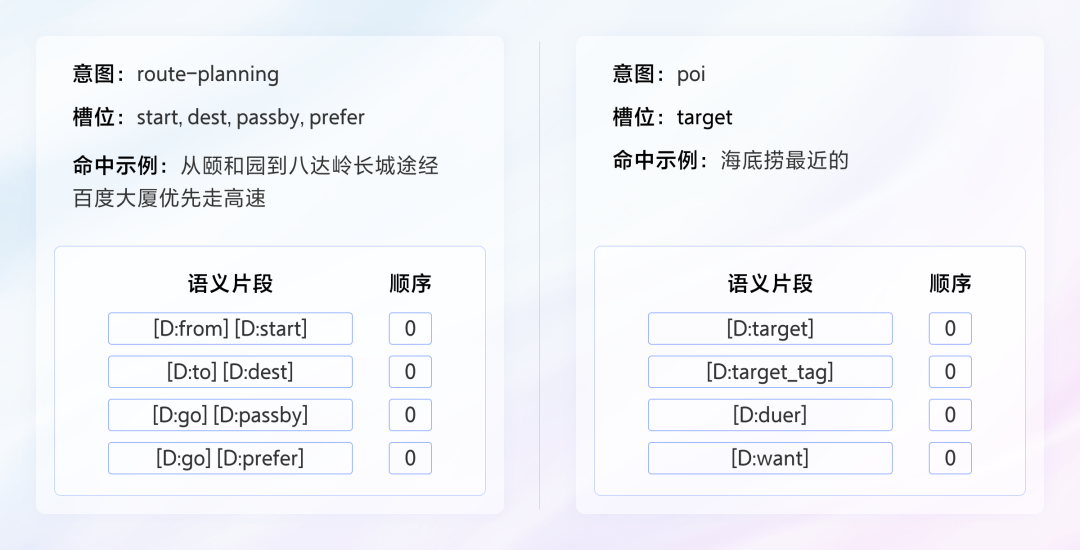Select order value next to [D:target_tag]
Viewport: 1080px width, 550px height.
950,372
